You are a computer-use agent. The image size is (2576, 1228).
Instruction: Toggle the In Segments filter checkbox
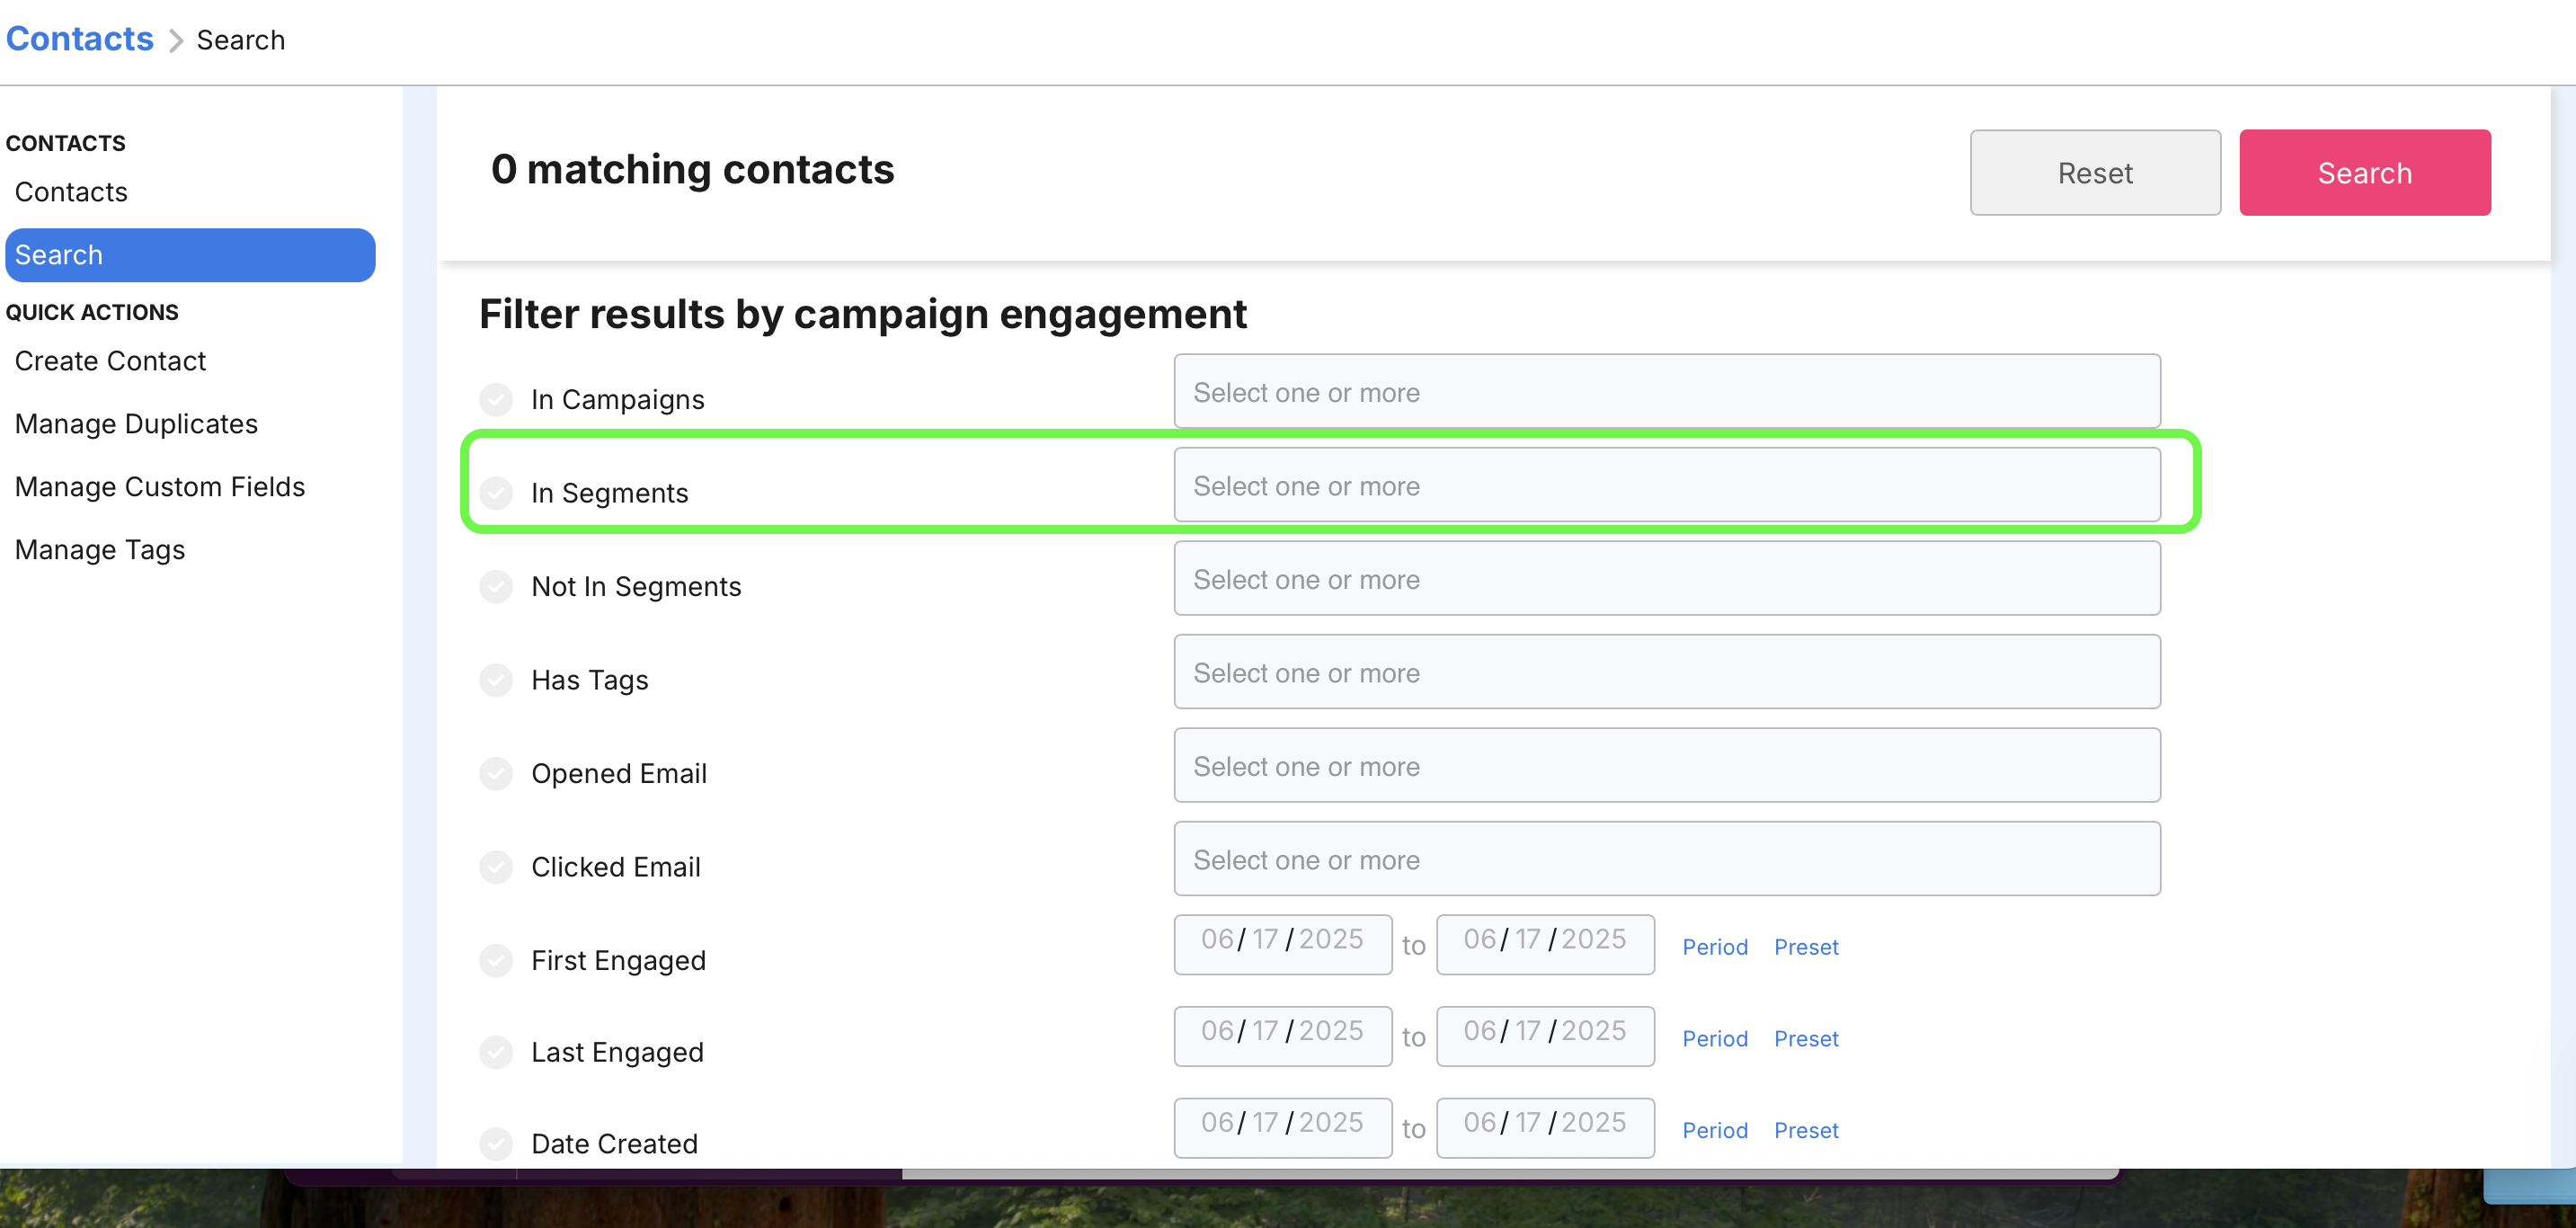(496, 493)
